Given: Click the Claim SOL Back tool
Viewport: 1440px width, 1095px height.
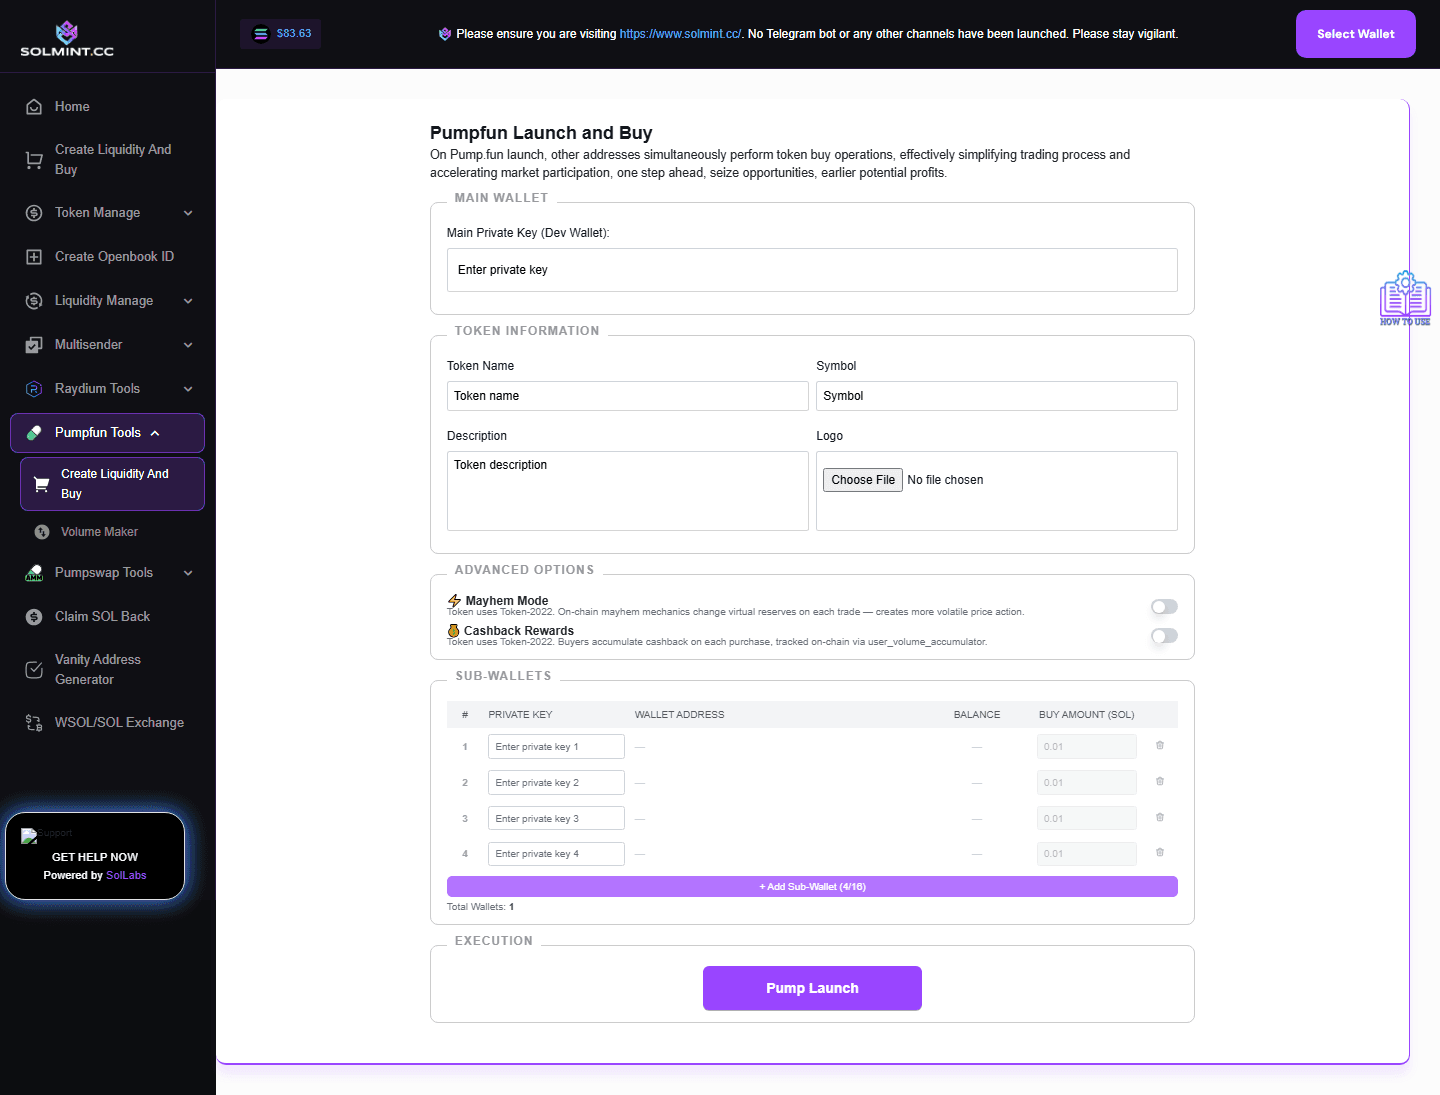Looking at the screenshot, I should [x=103, y=616].
